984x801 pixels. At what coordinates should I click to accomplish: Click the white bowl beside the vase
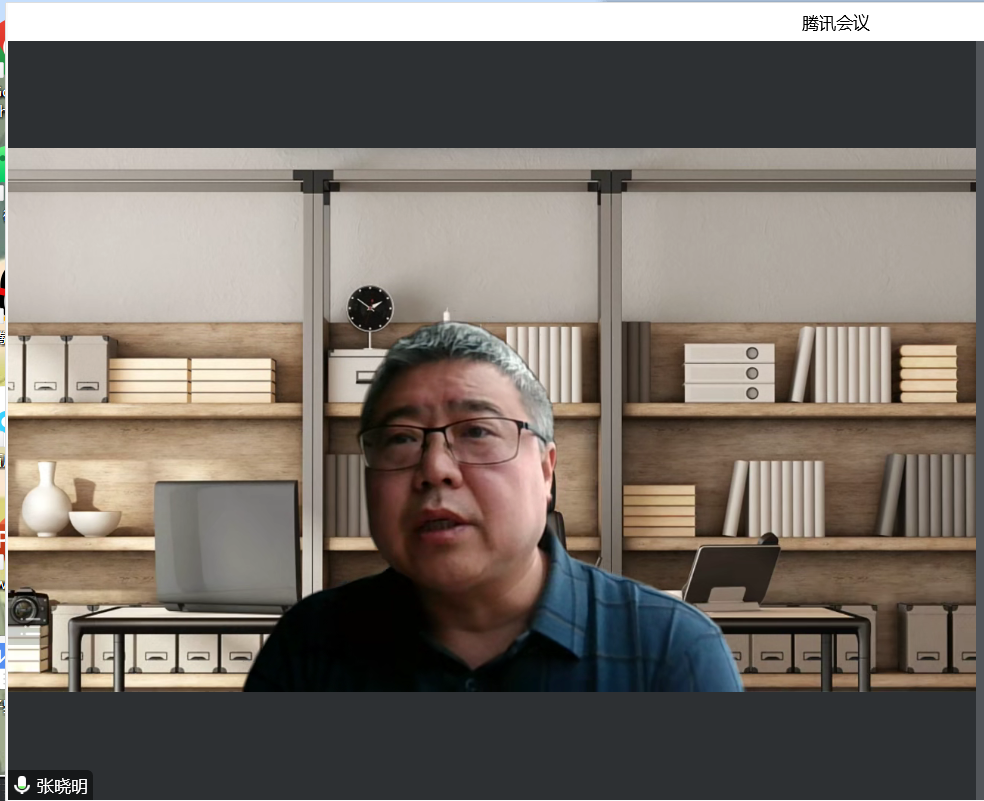pos(95,522)
